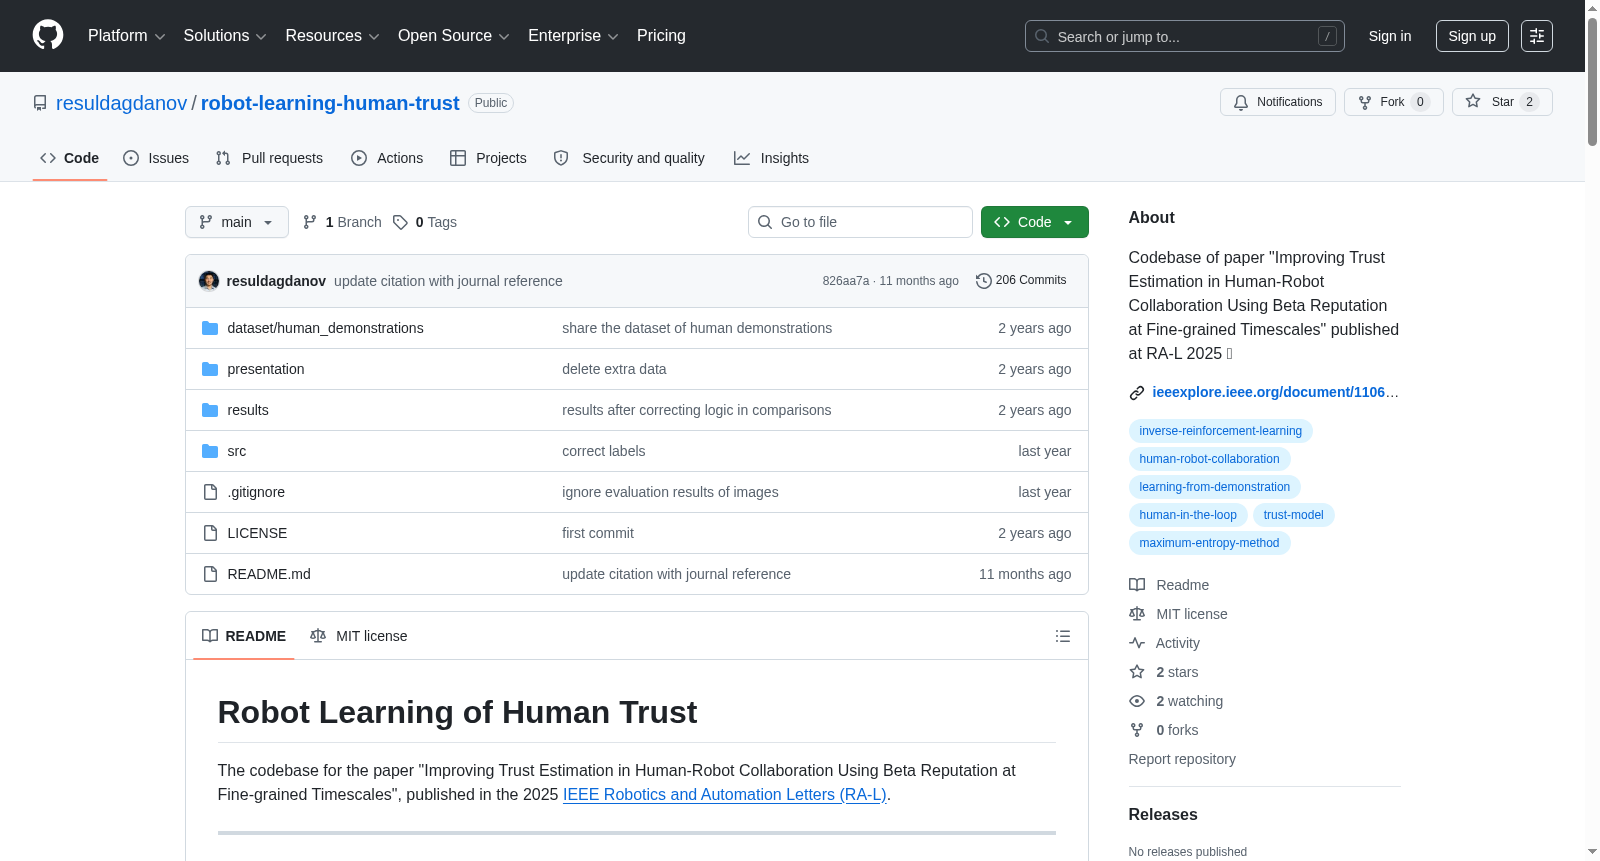The image size is (1600, 861).
Task: Select the README tab in file viewer
Action: [x=244, y=636]
